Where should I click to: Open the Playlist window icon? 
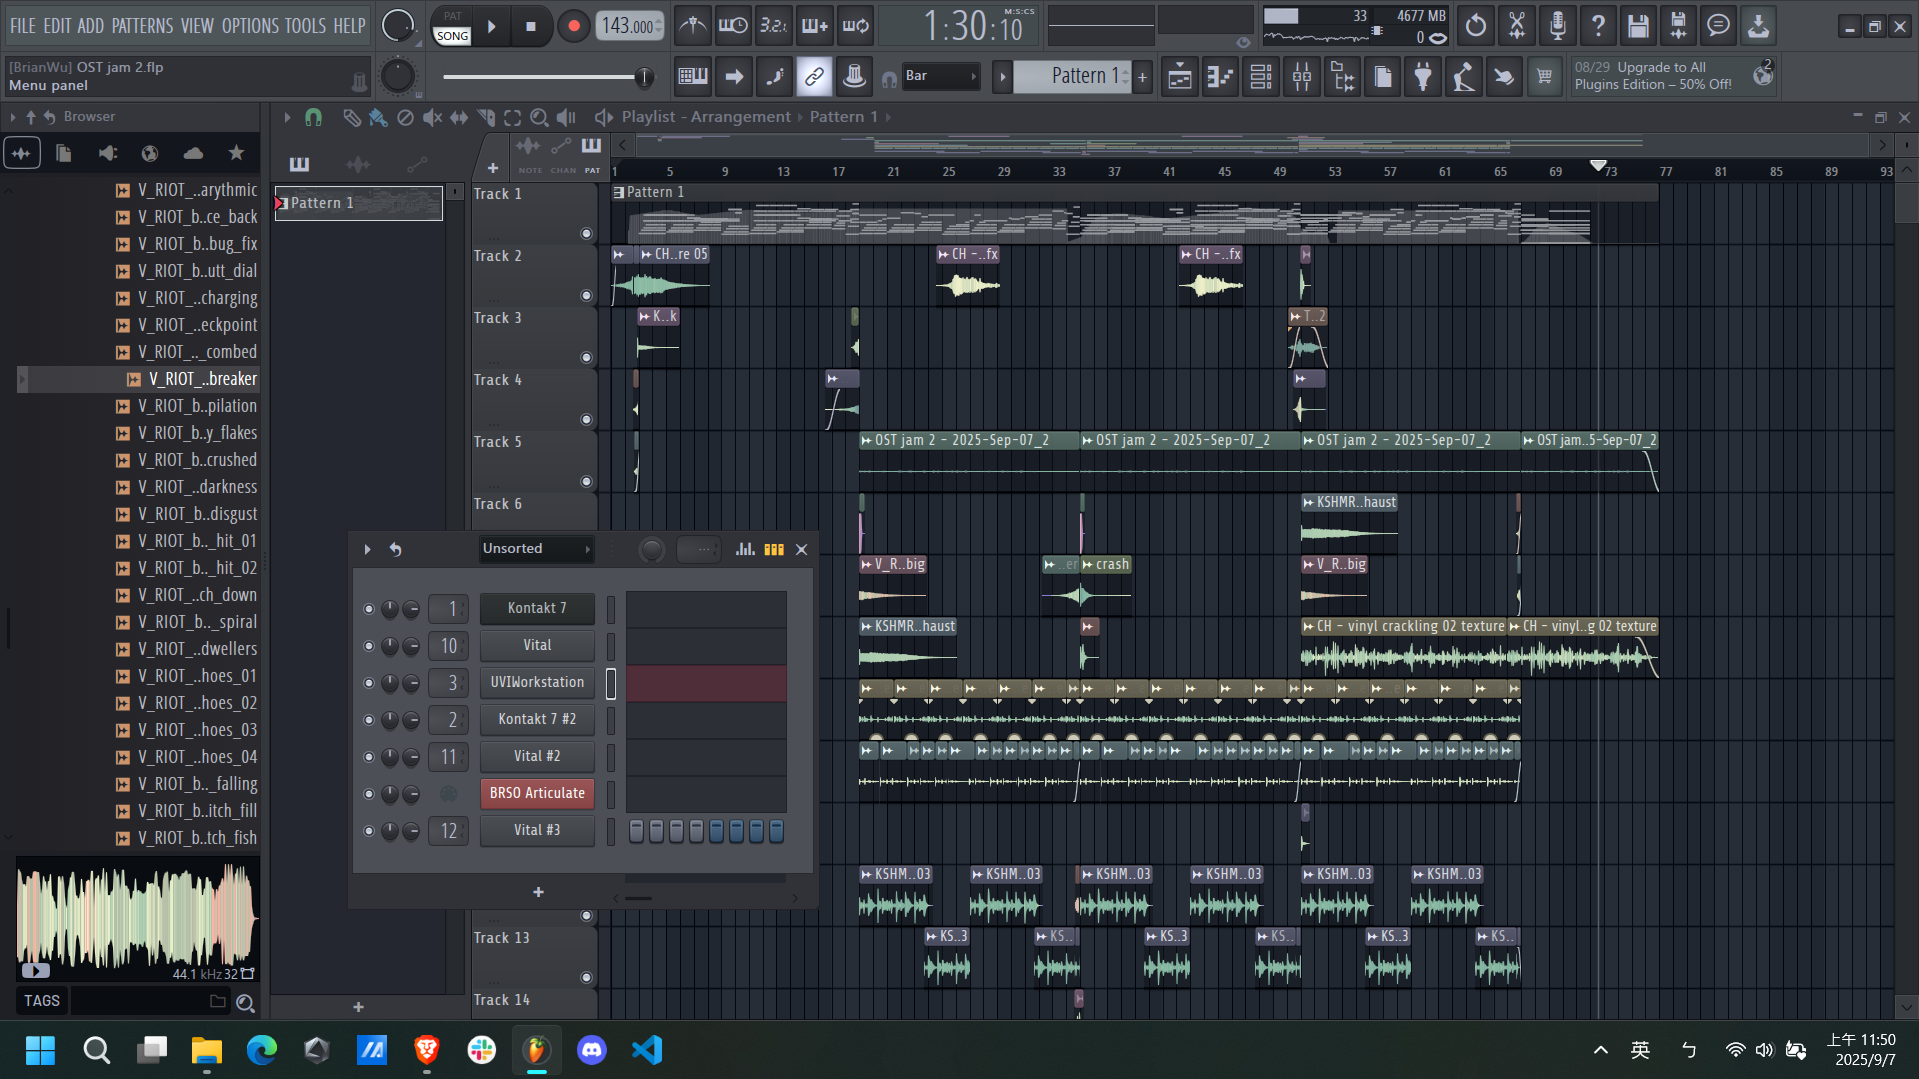pos(1180,76)
